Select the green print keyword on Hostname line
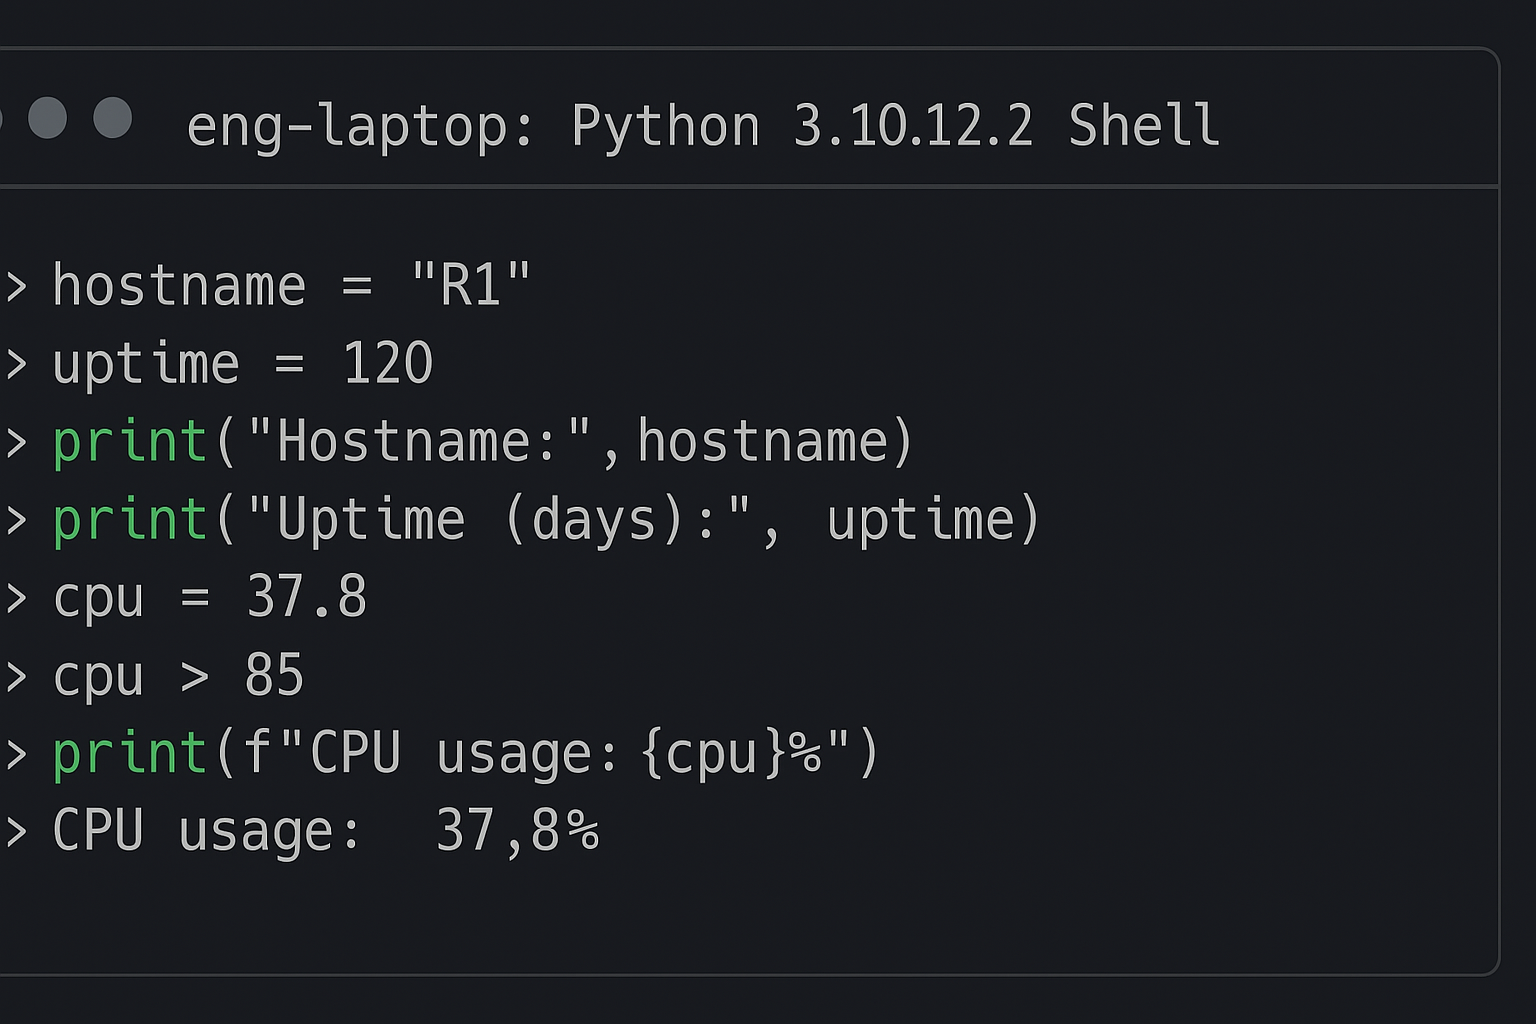Viewport: 1536px width, 1024px height. (129, 440)
